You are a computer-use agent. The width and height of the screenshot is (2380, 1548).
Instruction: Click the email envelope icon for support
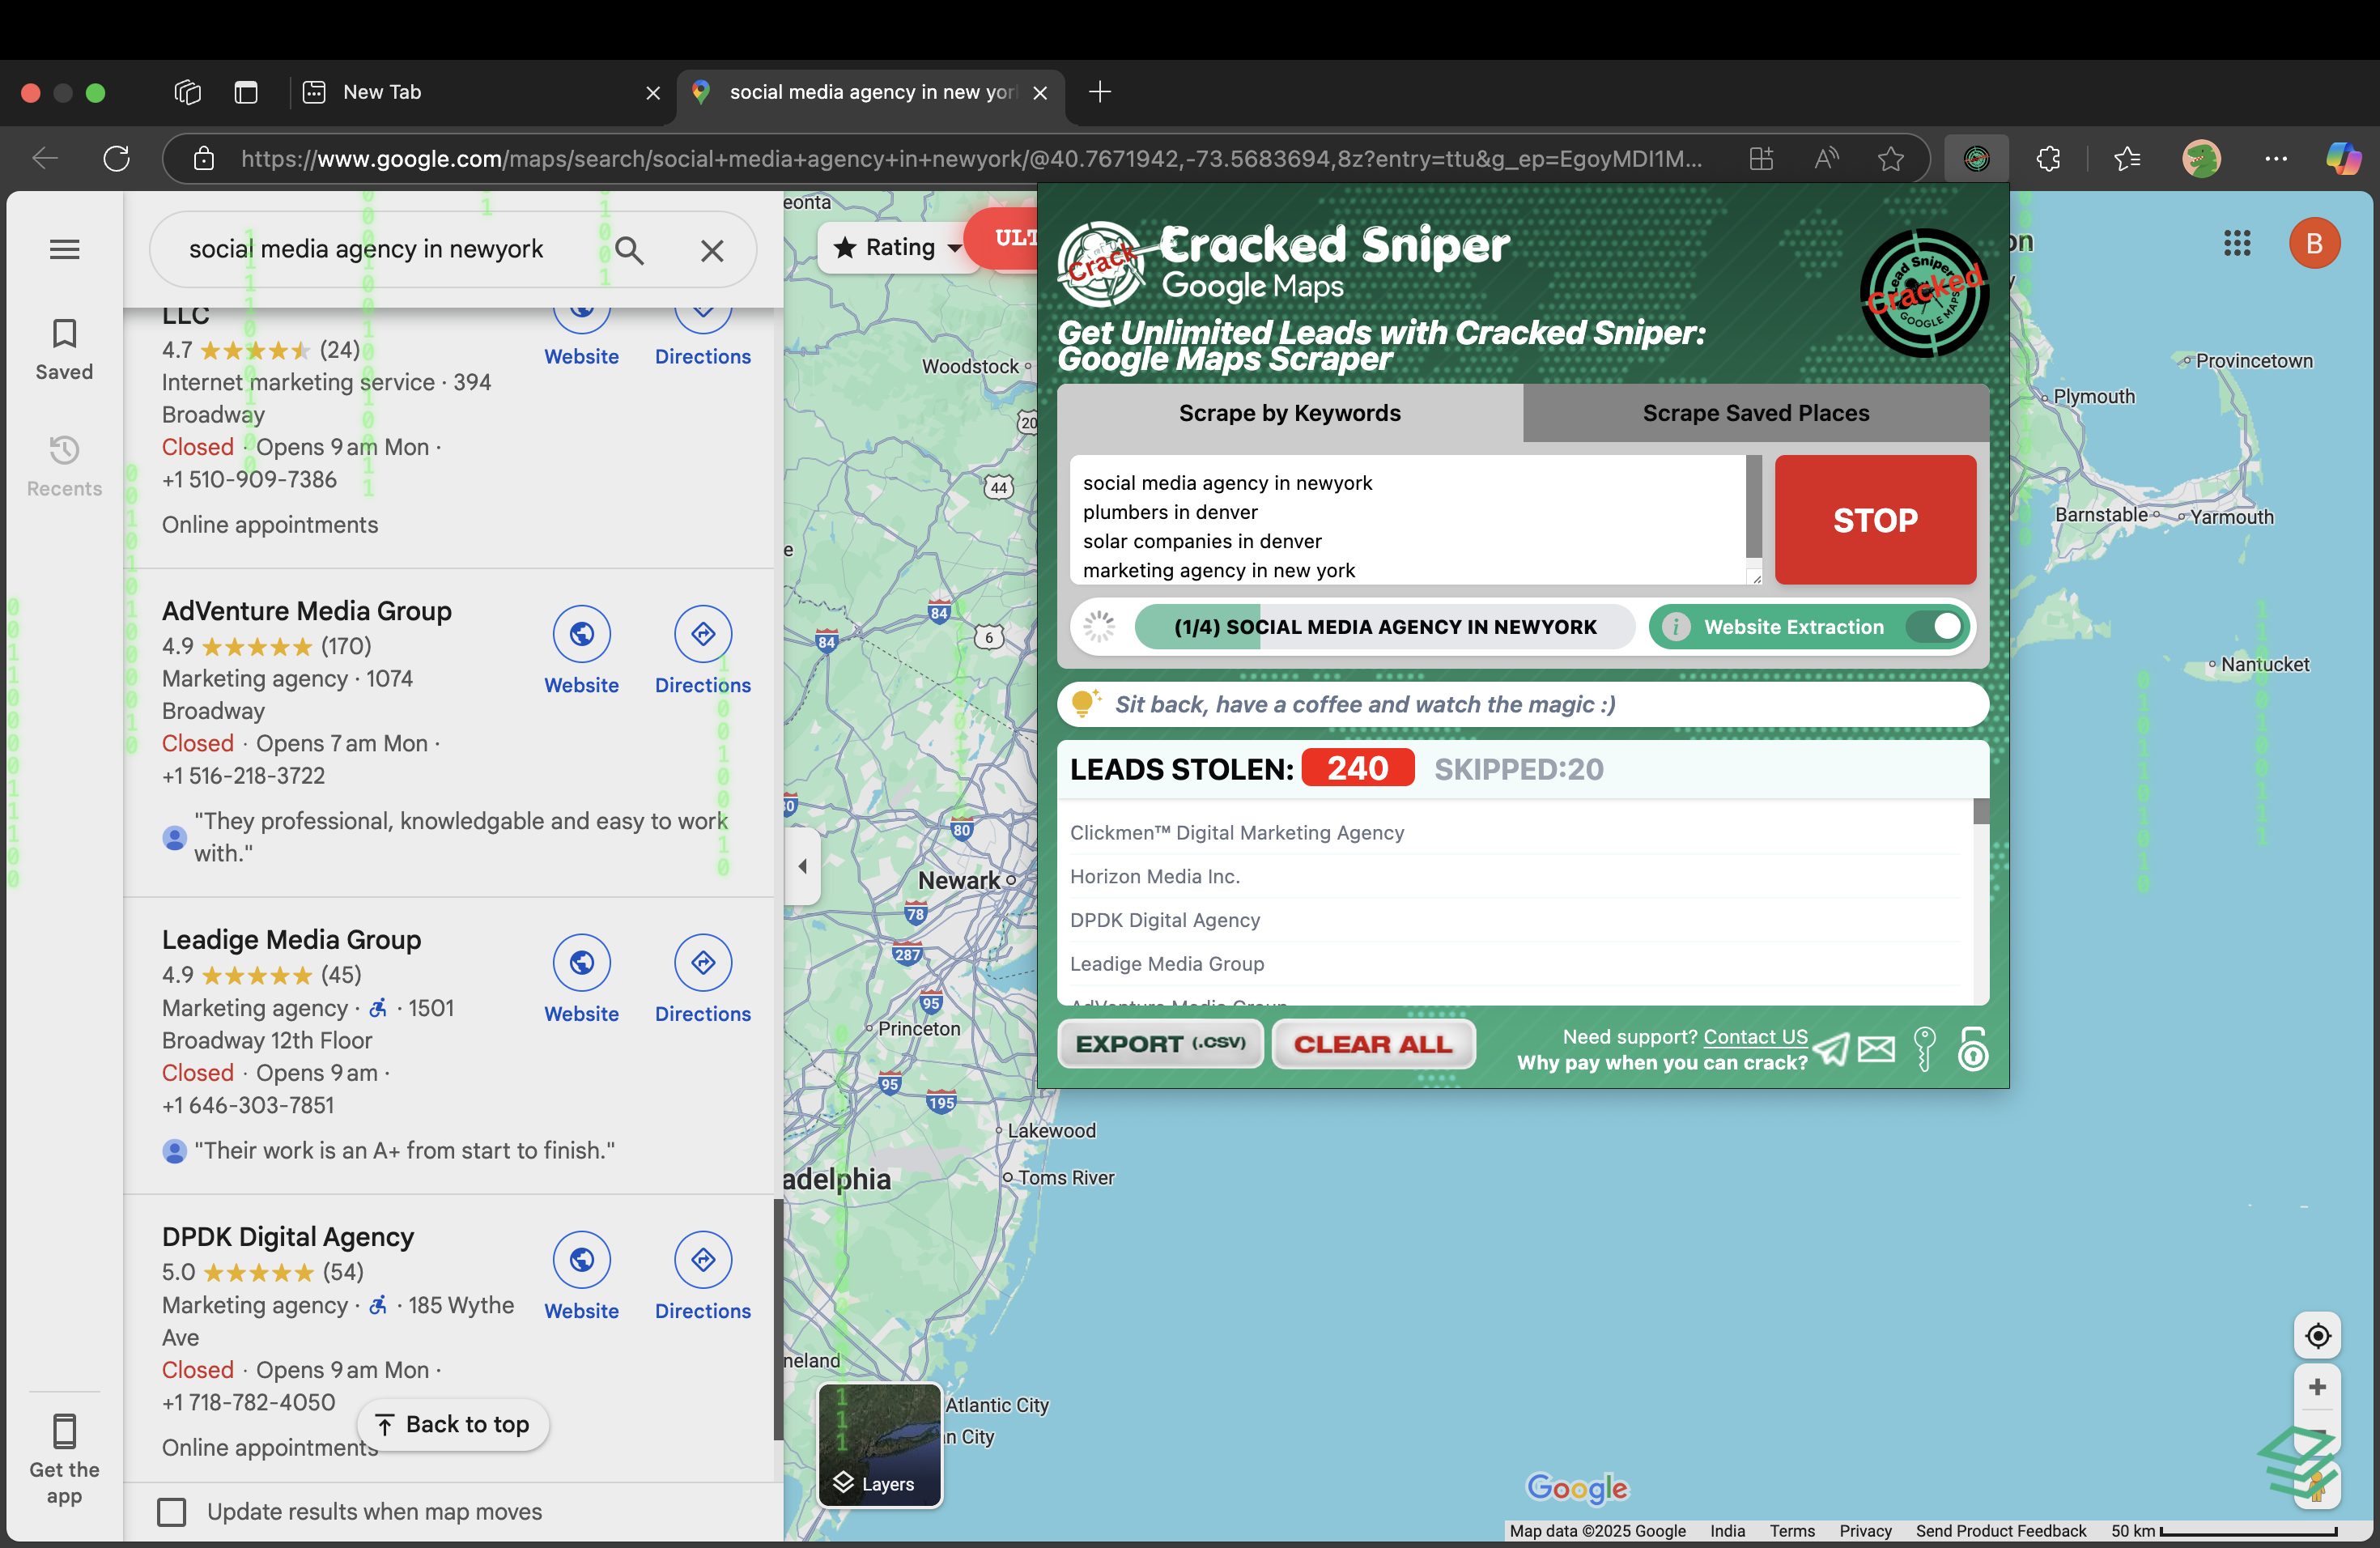point(1877,1050)
